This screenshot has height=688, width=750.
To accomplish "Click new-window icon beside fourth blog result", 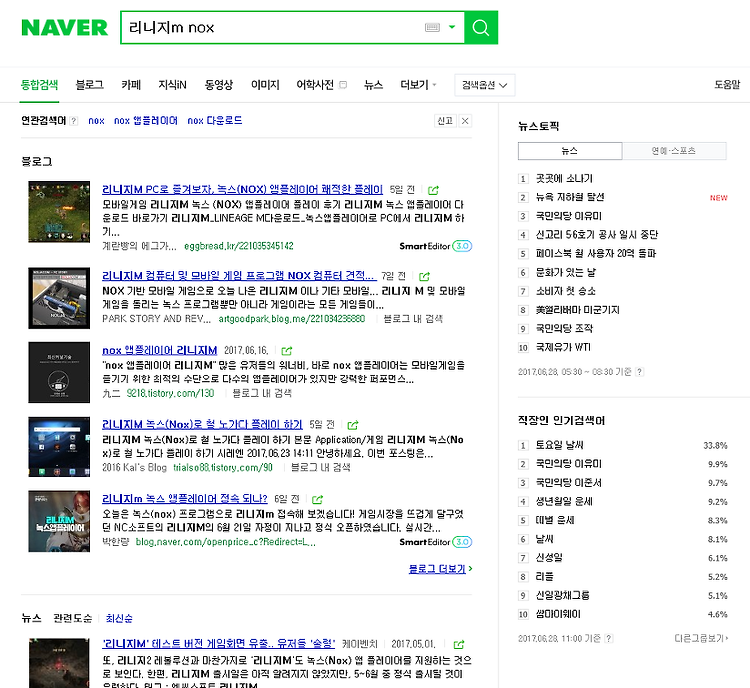I will 353,425.
